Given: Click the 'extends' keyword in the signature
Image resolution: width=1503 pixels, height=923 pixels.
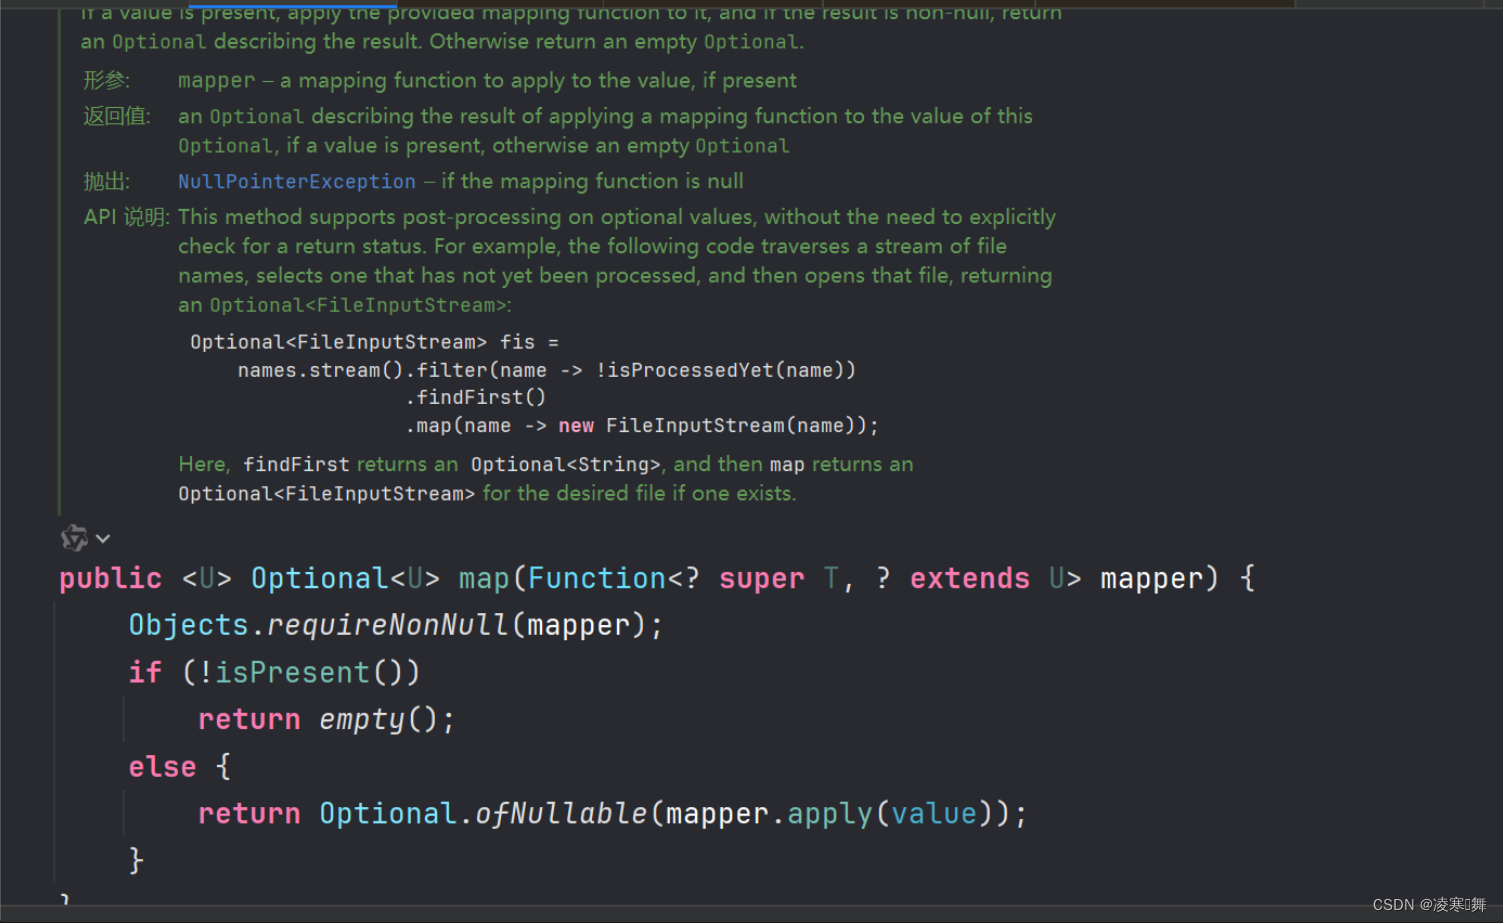Looking at the screenshot, I should 969,578.
